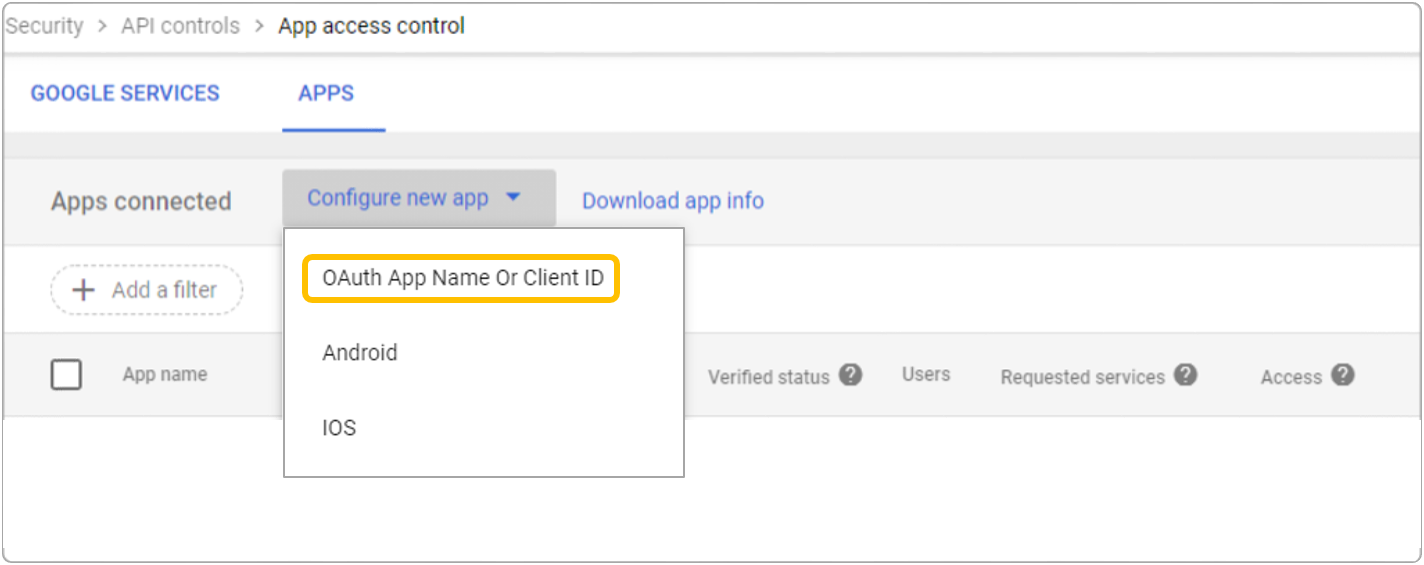Select the Apps tab
This screenshot has height=565, width=1424.
pos(326,93)
